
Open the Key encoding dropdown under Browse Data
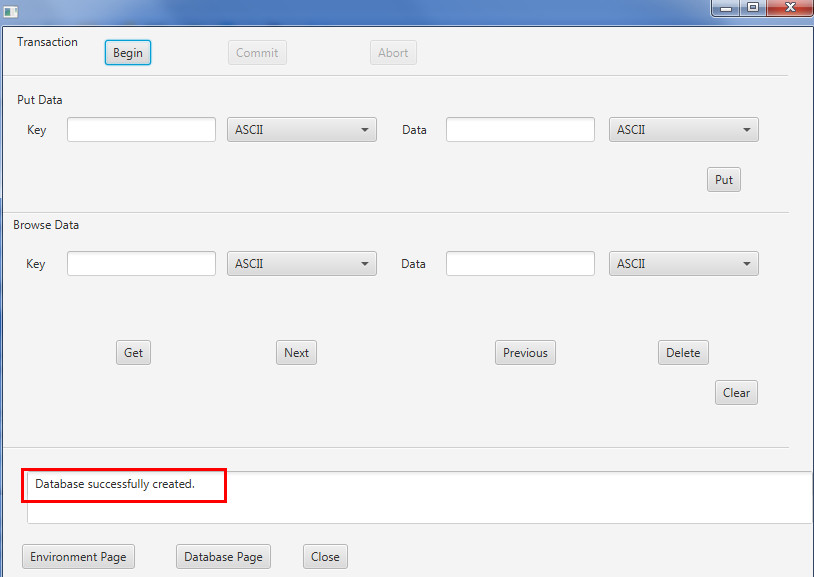tap(301, 263)
